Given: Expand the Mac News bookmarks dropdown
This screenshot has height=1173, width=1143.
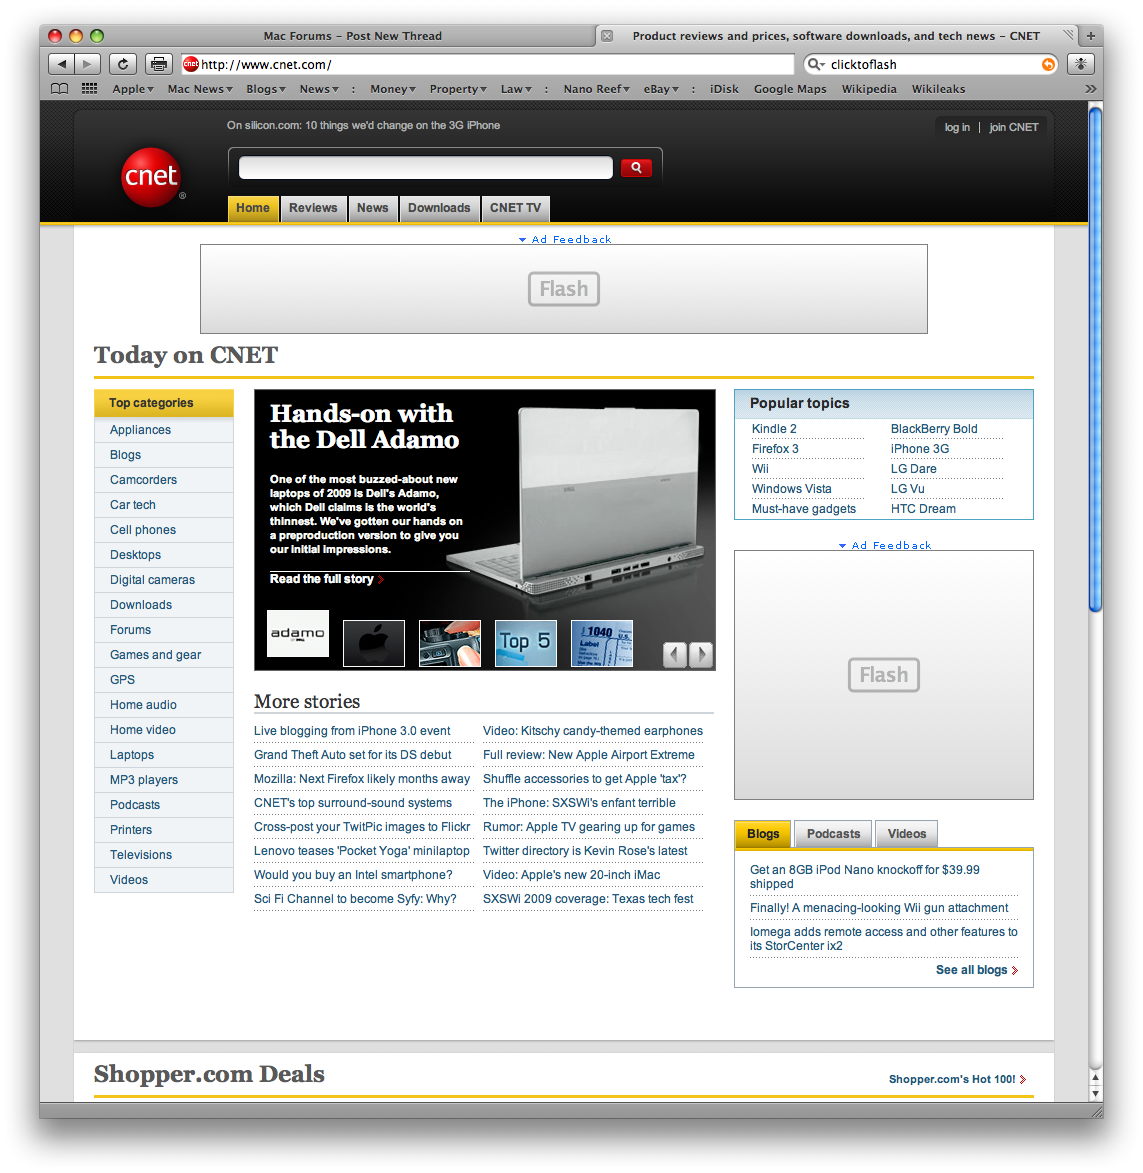Looking at the screenshot, I should coord(200,89).
